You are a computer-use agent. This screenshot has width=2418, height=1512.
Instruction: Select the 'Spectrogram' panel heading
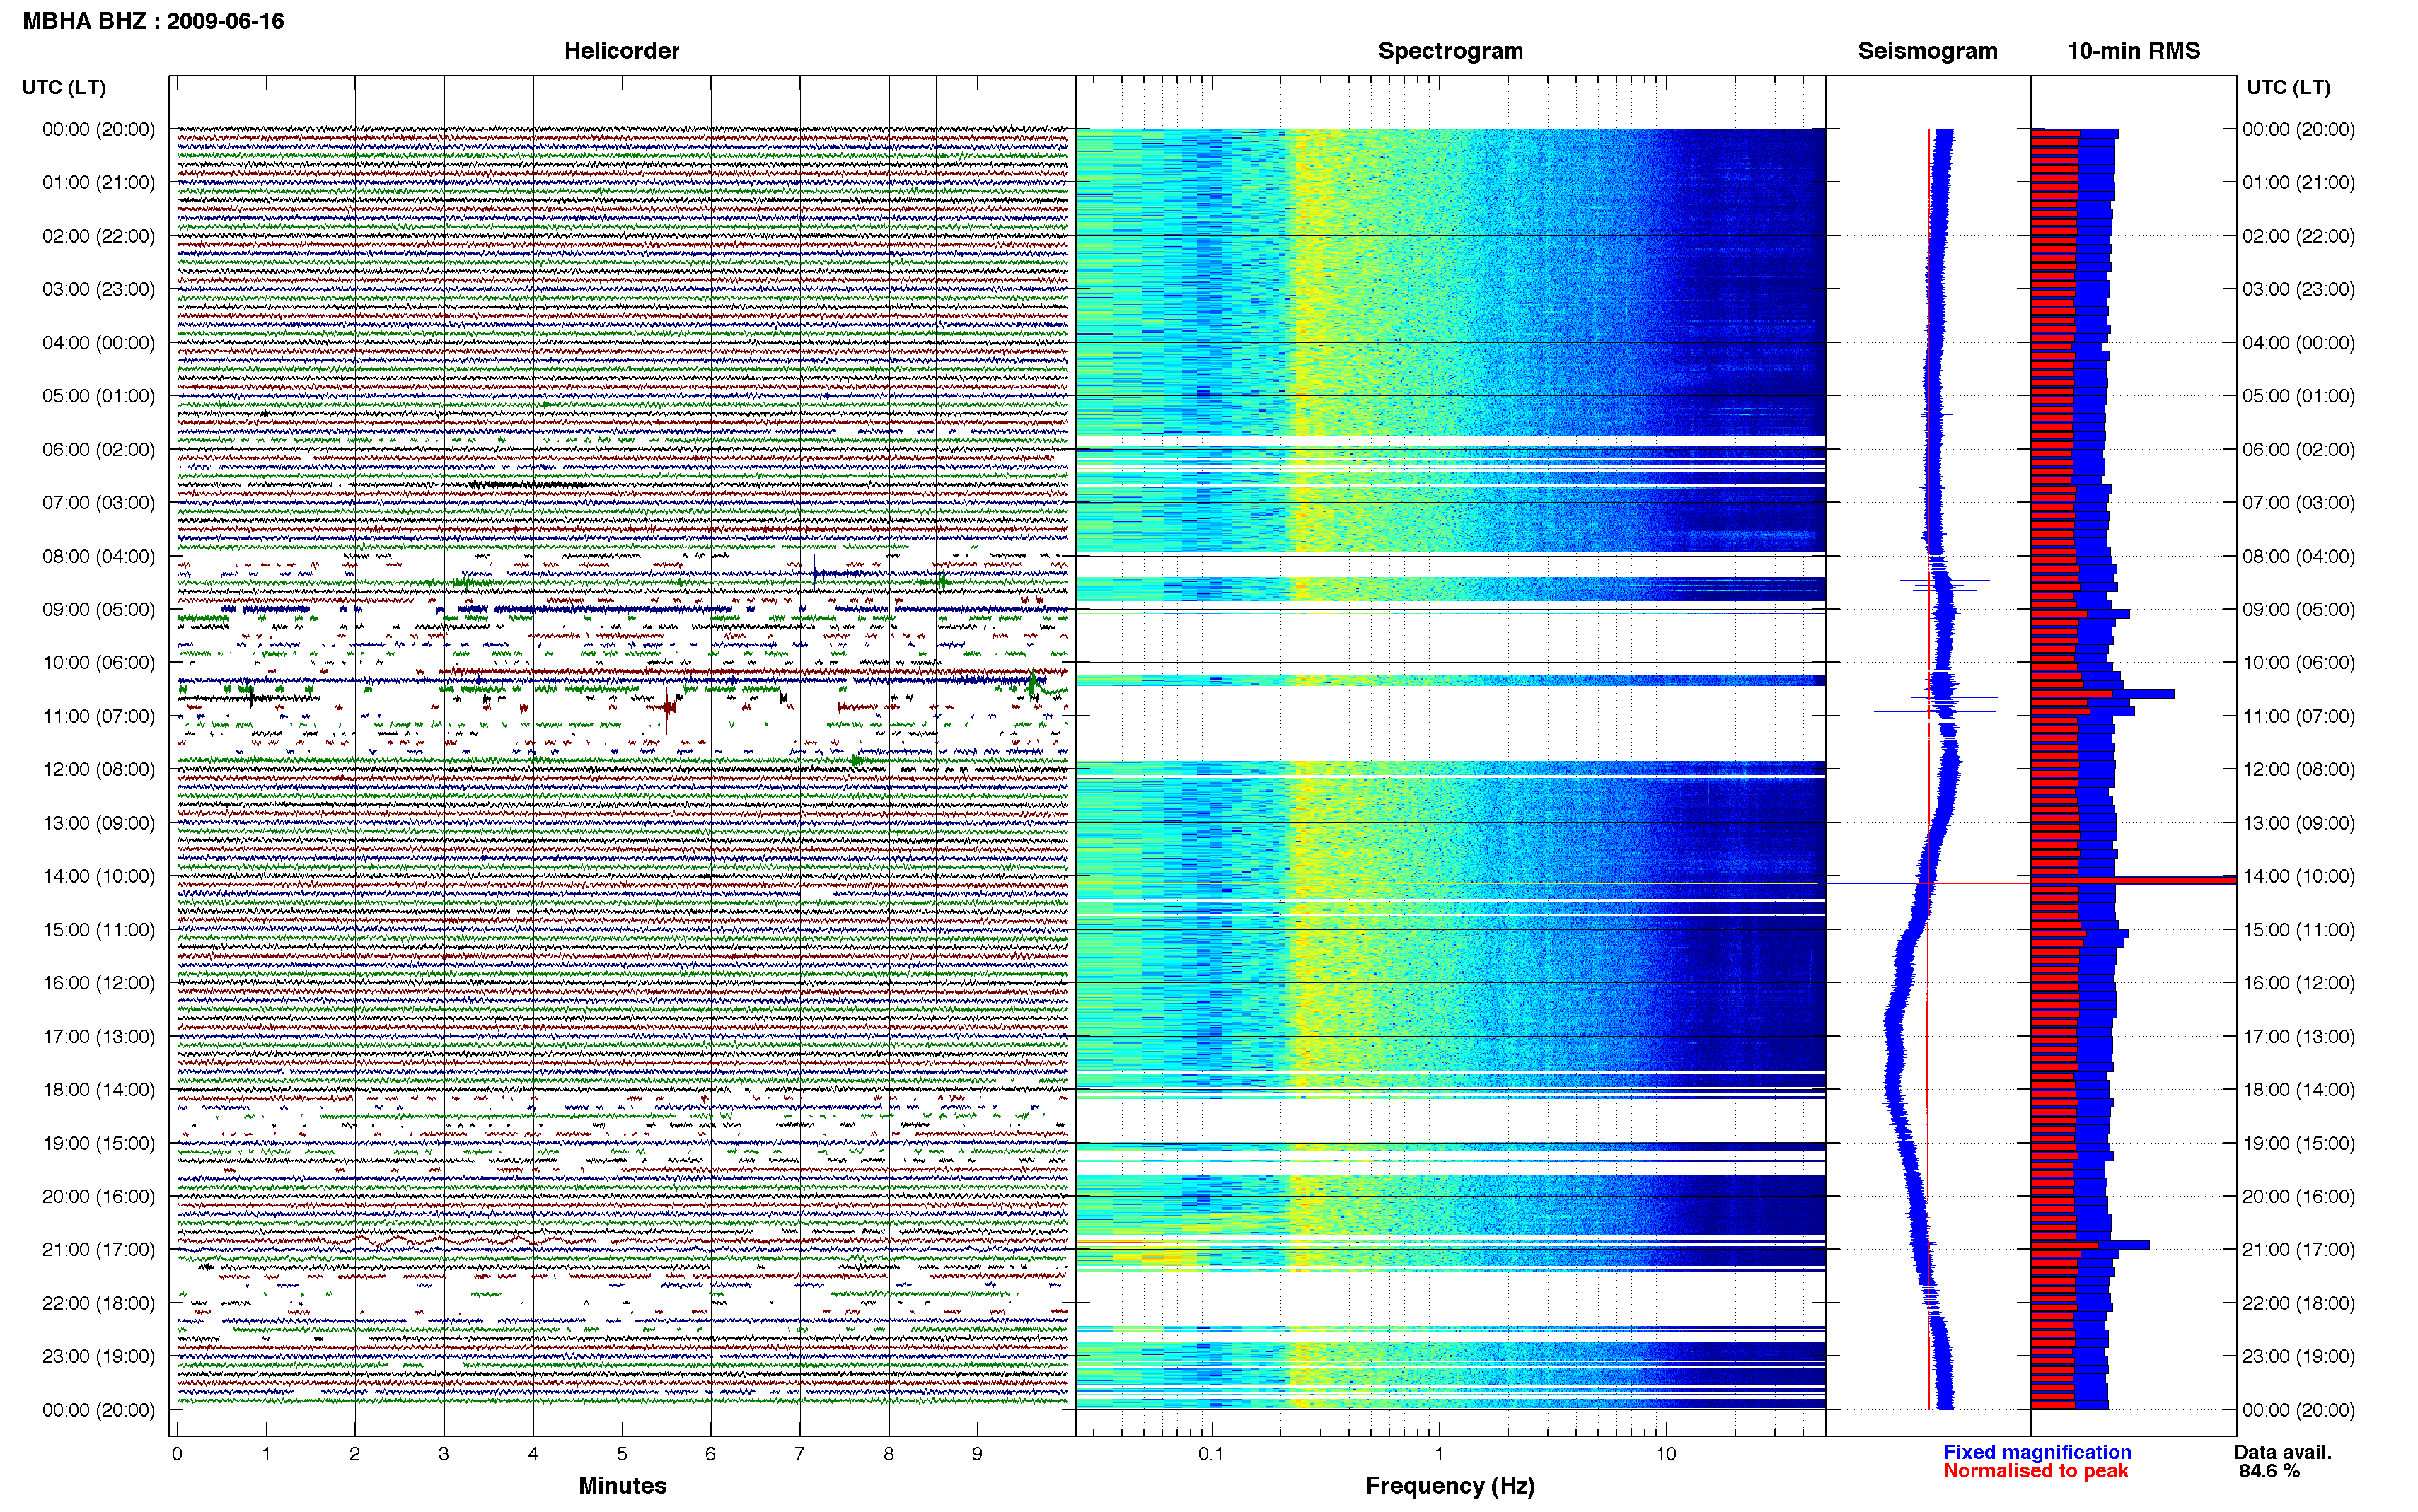coord(1450,51)
